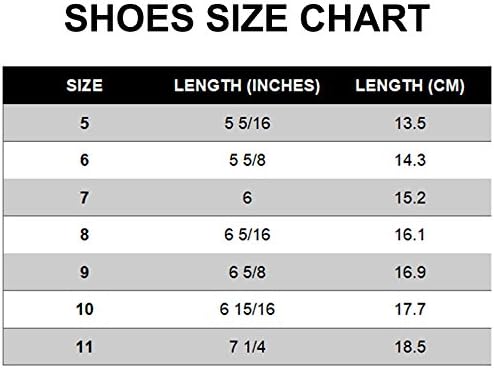
Task: Click the 16.9 cm value
Action: coord(410,272)
